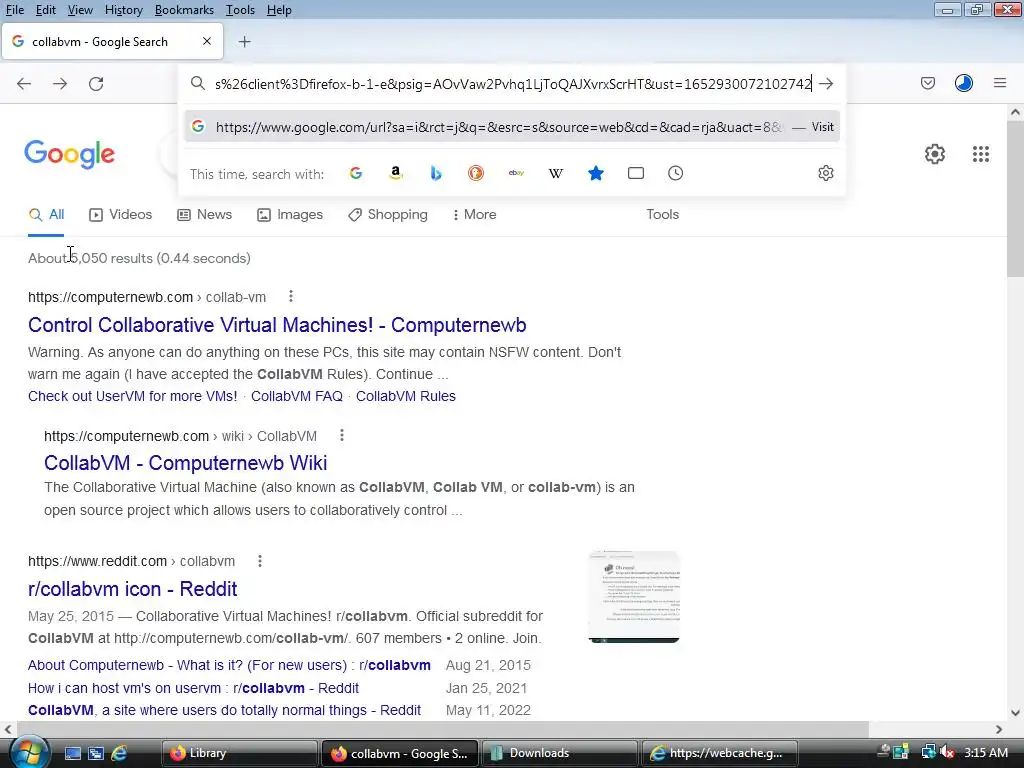The image size is (1024, 768).
Task: Open Control Collaborative Virtual Machines! result
Action: 277,325
